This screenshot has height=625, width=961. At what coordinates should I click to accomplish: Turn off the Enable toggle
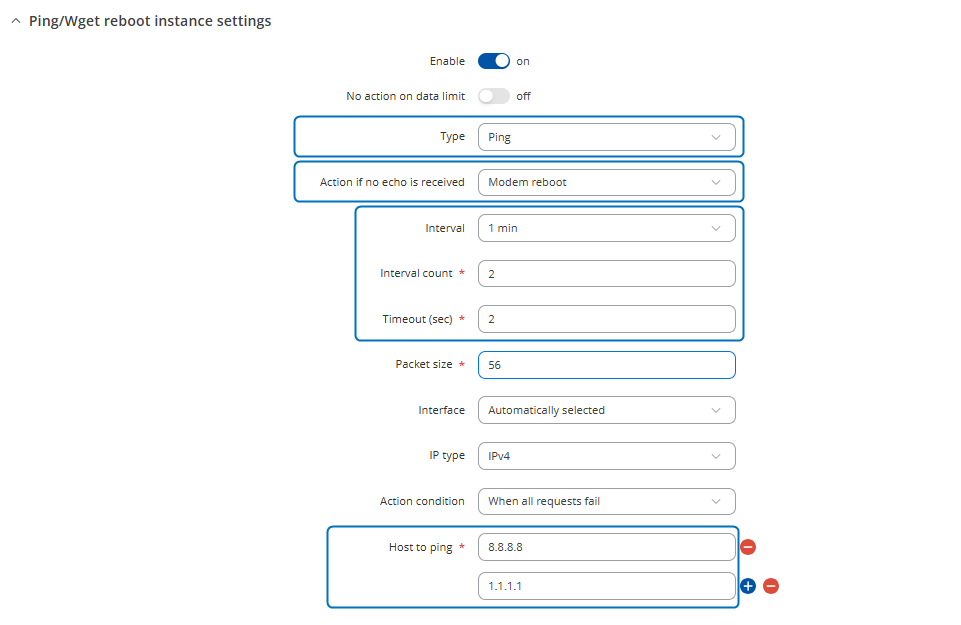[494, 61]
